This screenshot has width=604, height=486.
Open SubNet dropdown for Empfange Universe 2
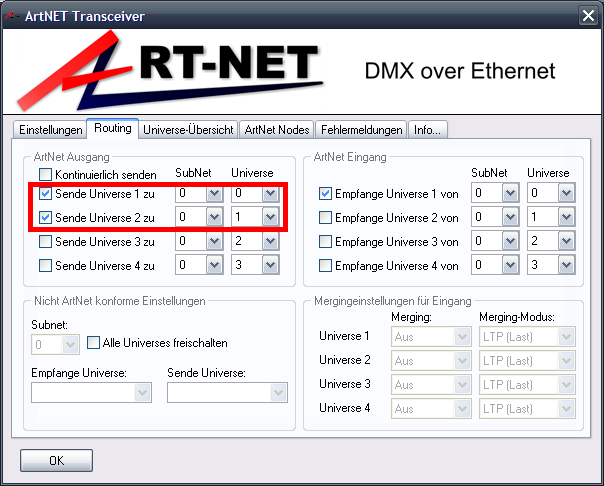[510, 217]
